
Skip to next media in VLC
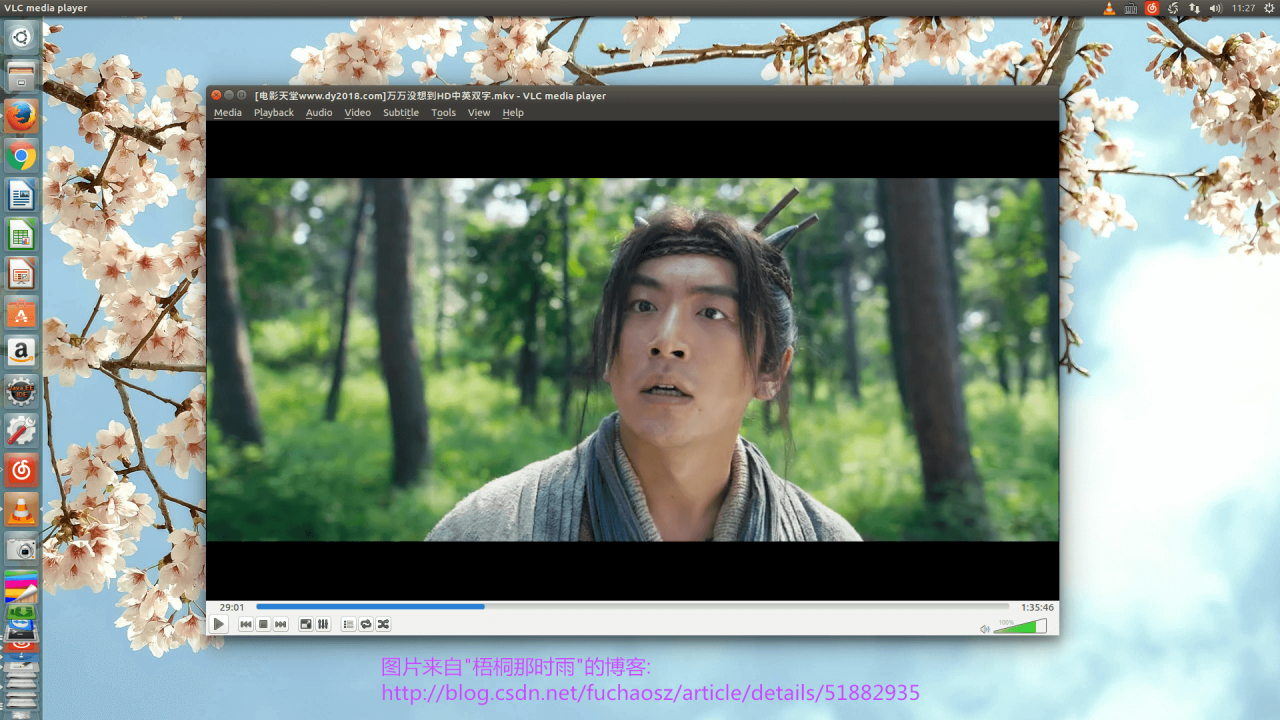pyautogui.click(x=281, y=624)
